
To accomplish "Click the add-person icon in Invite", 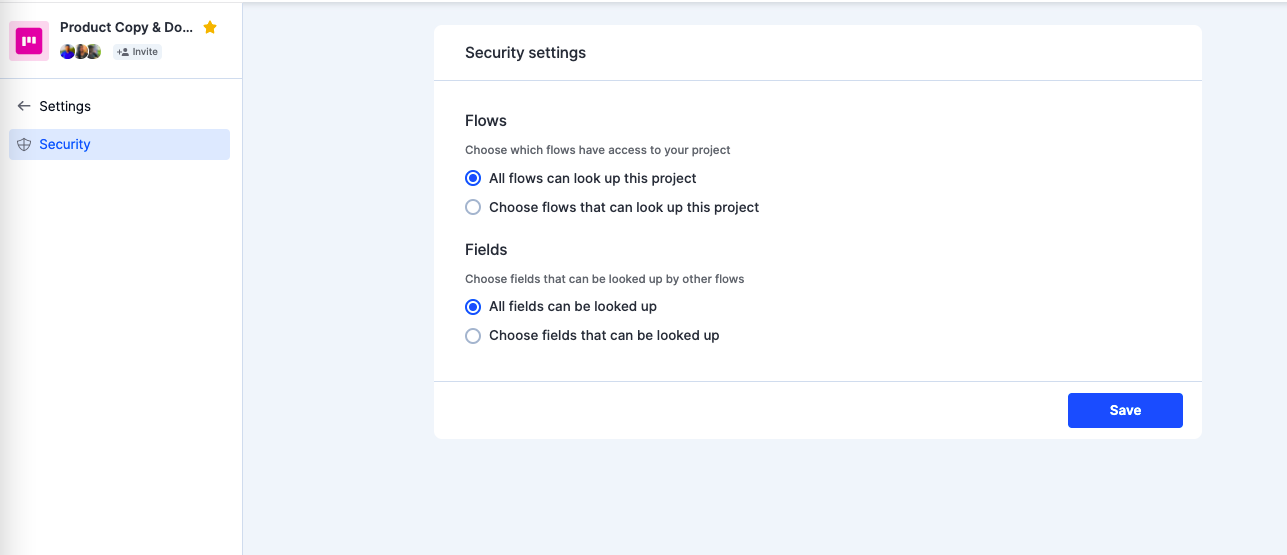I will point(123,52).
